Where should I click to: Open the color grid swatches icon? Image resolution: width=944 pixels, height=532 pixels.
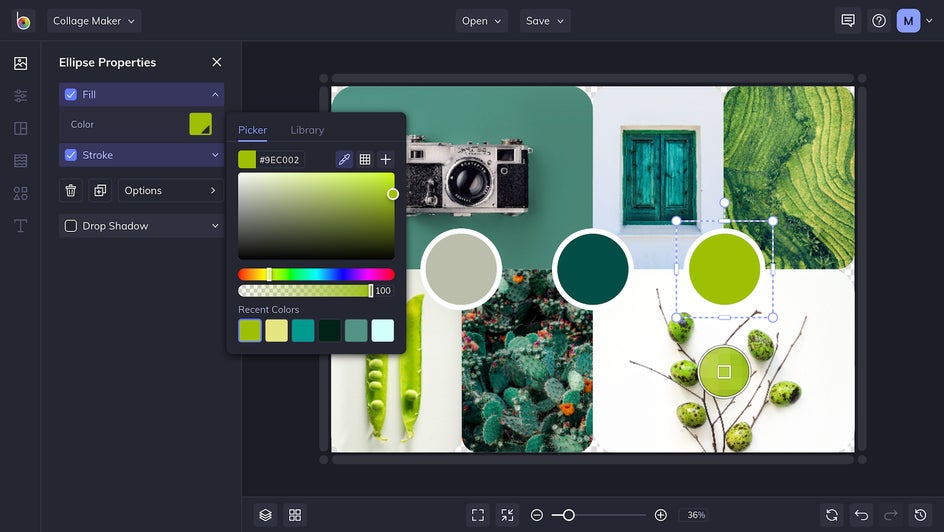(365, 159)
